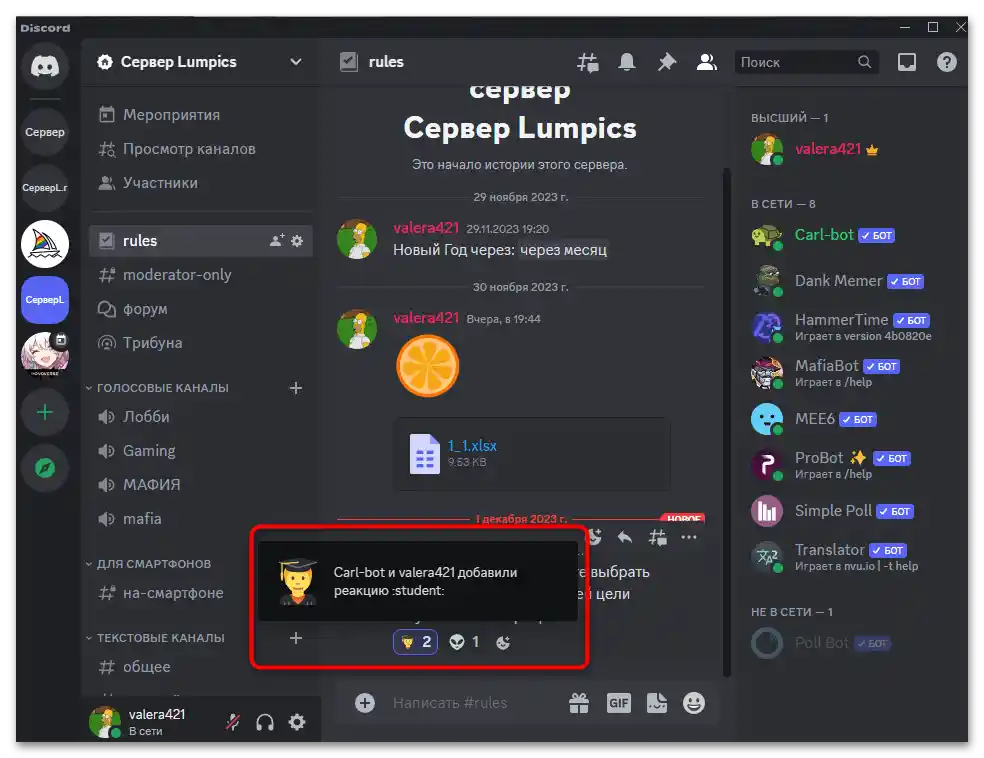Open the Help question mark icon

[946, 62]
